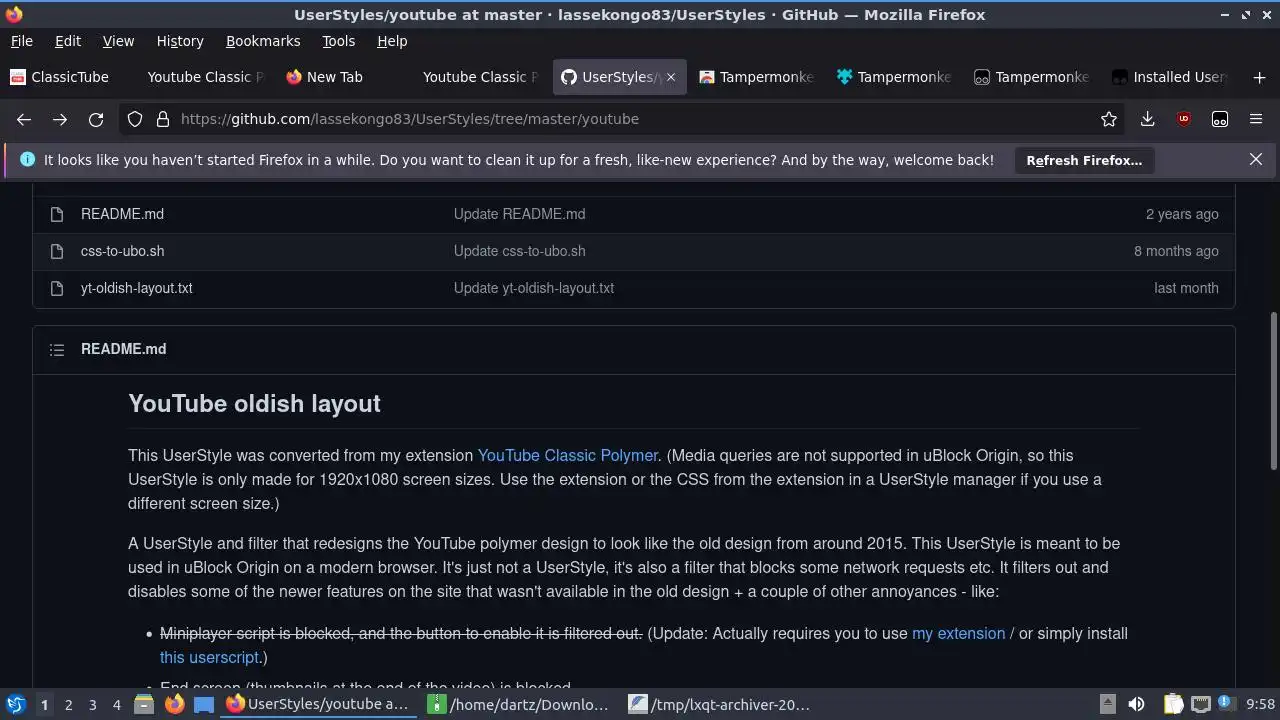
Task: Click the show desktop taskbar icon
Action: pos(204,704)
